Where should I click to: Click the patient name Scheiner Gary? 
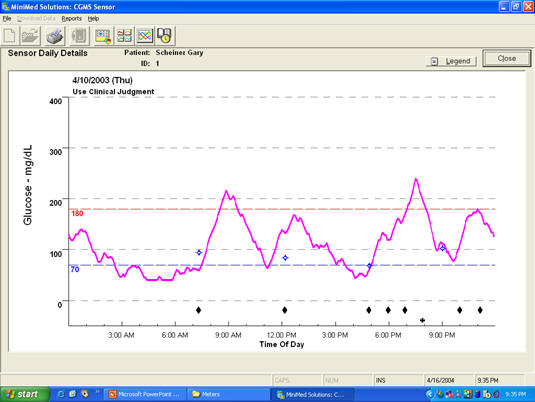[179, 53]
